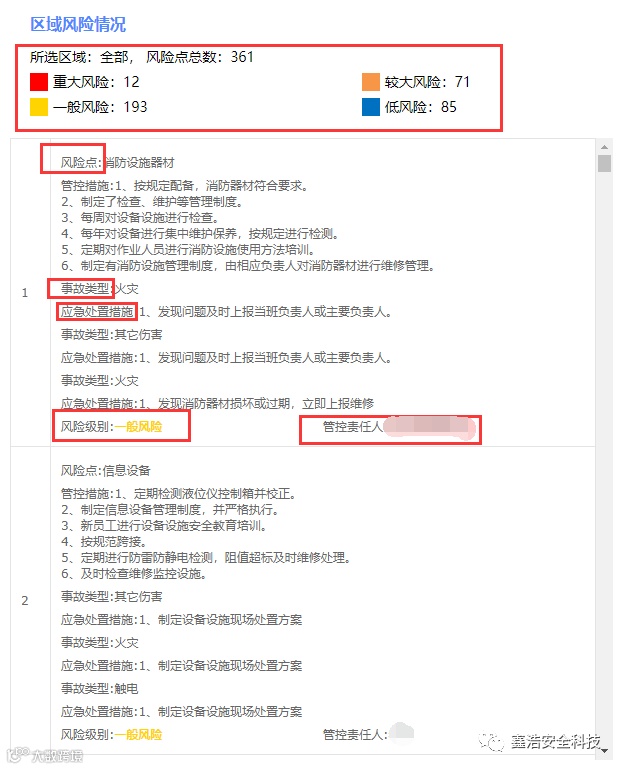This screenshot has height=769, width=620.
Task: Select the 较大风险: 71 label
Action: pyautogui.click(x=427, y=82)
